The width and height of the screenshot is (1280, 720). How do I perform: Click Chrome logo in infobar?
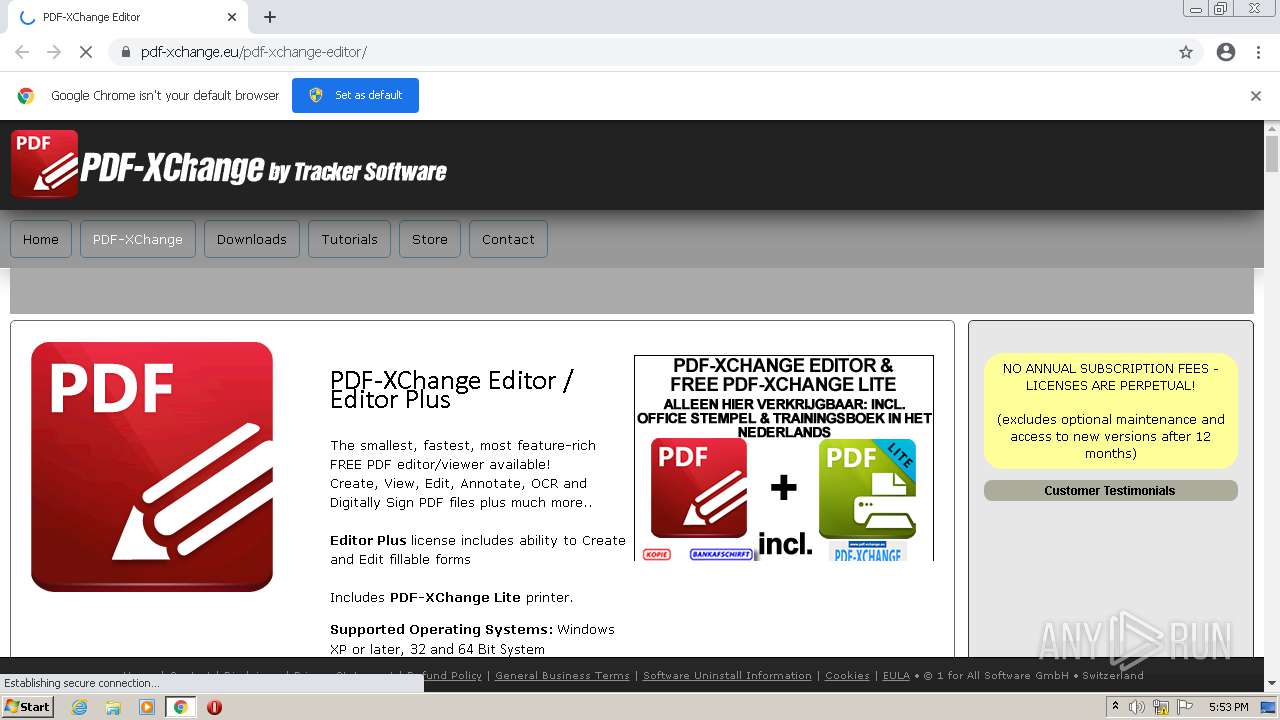tap(26, 96)
